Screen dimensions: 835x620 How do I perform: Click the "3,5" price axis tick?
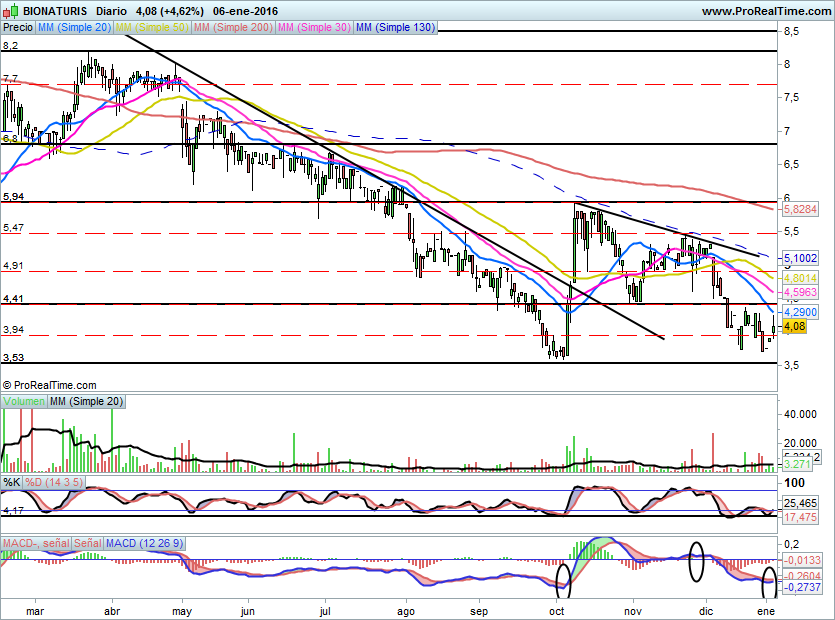(791, 365)
